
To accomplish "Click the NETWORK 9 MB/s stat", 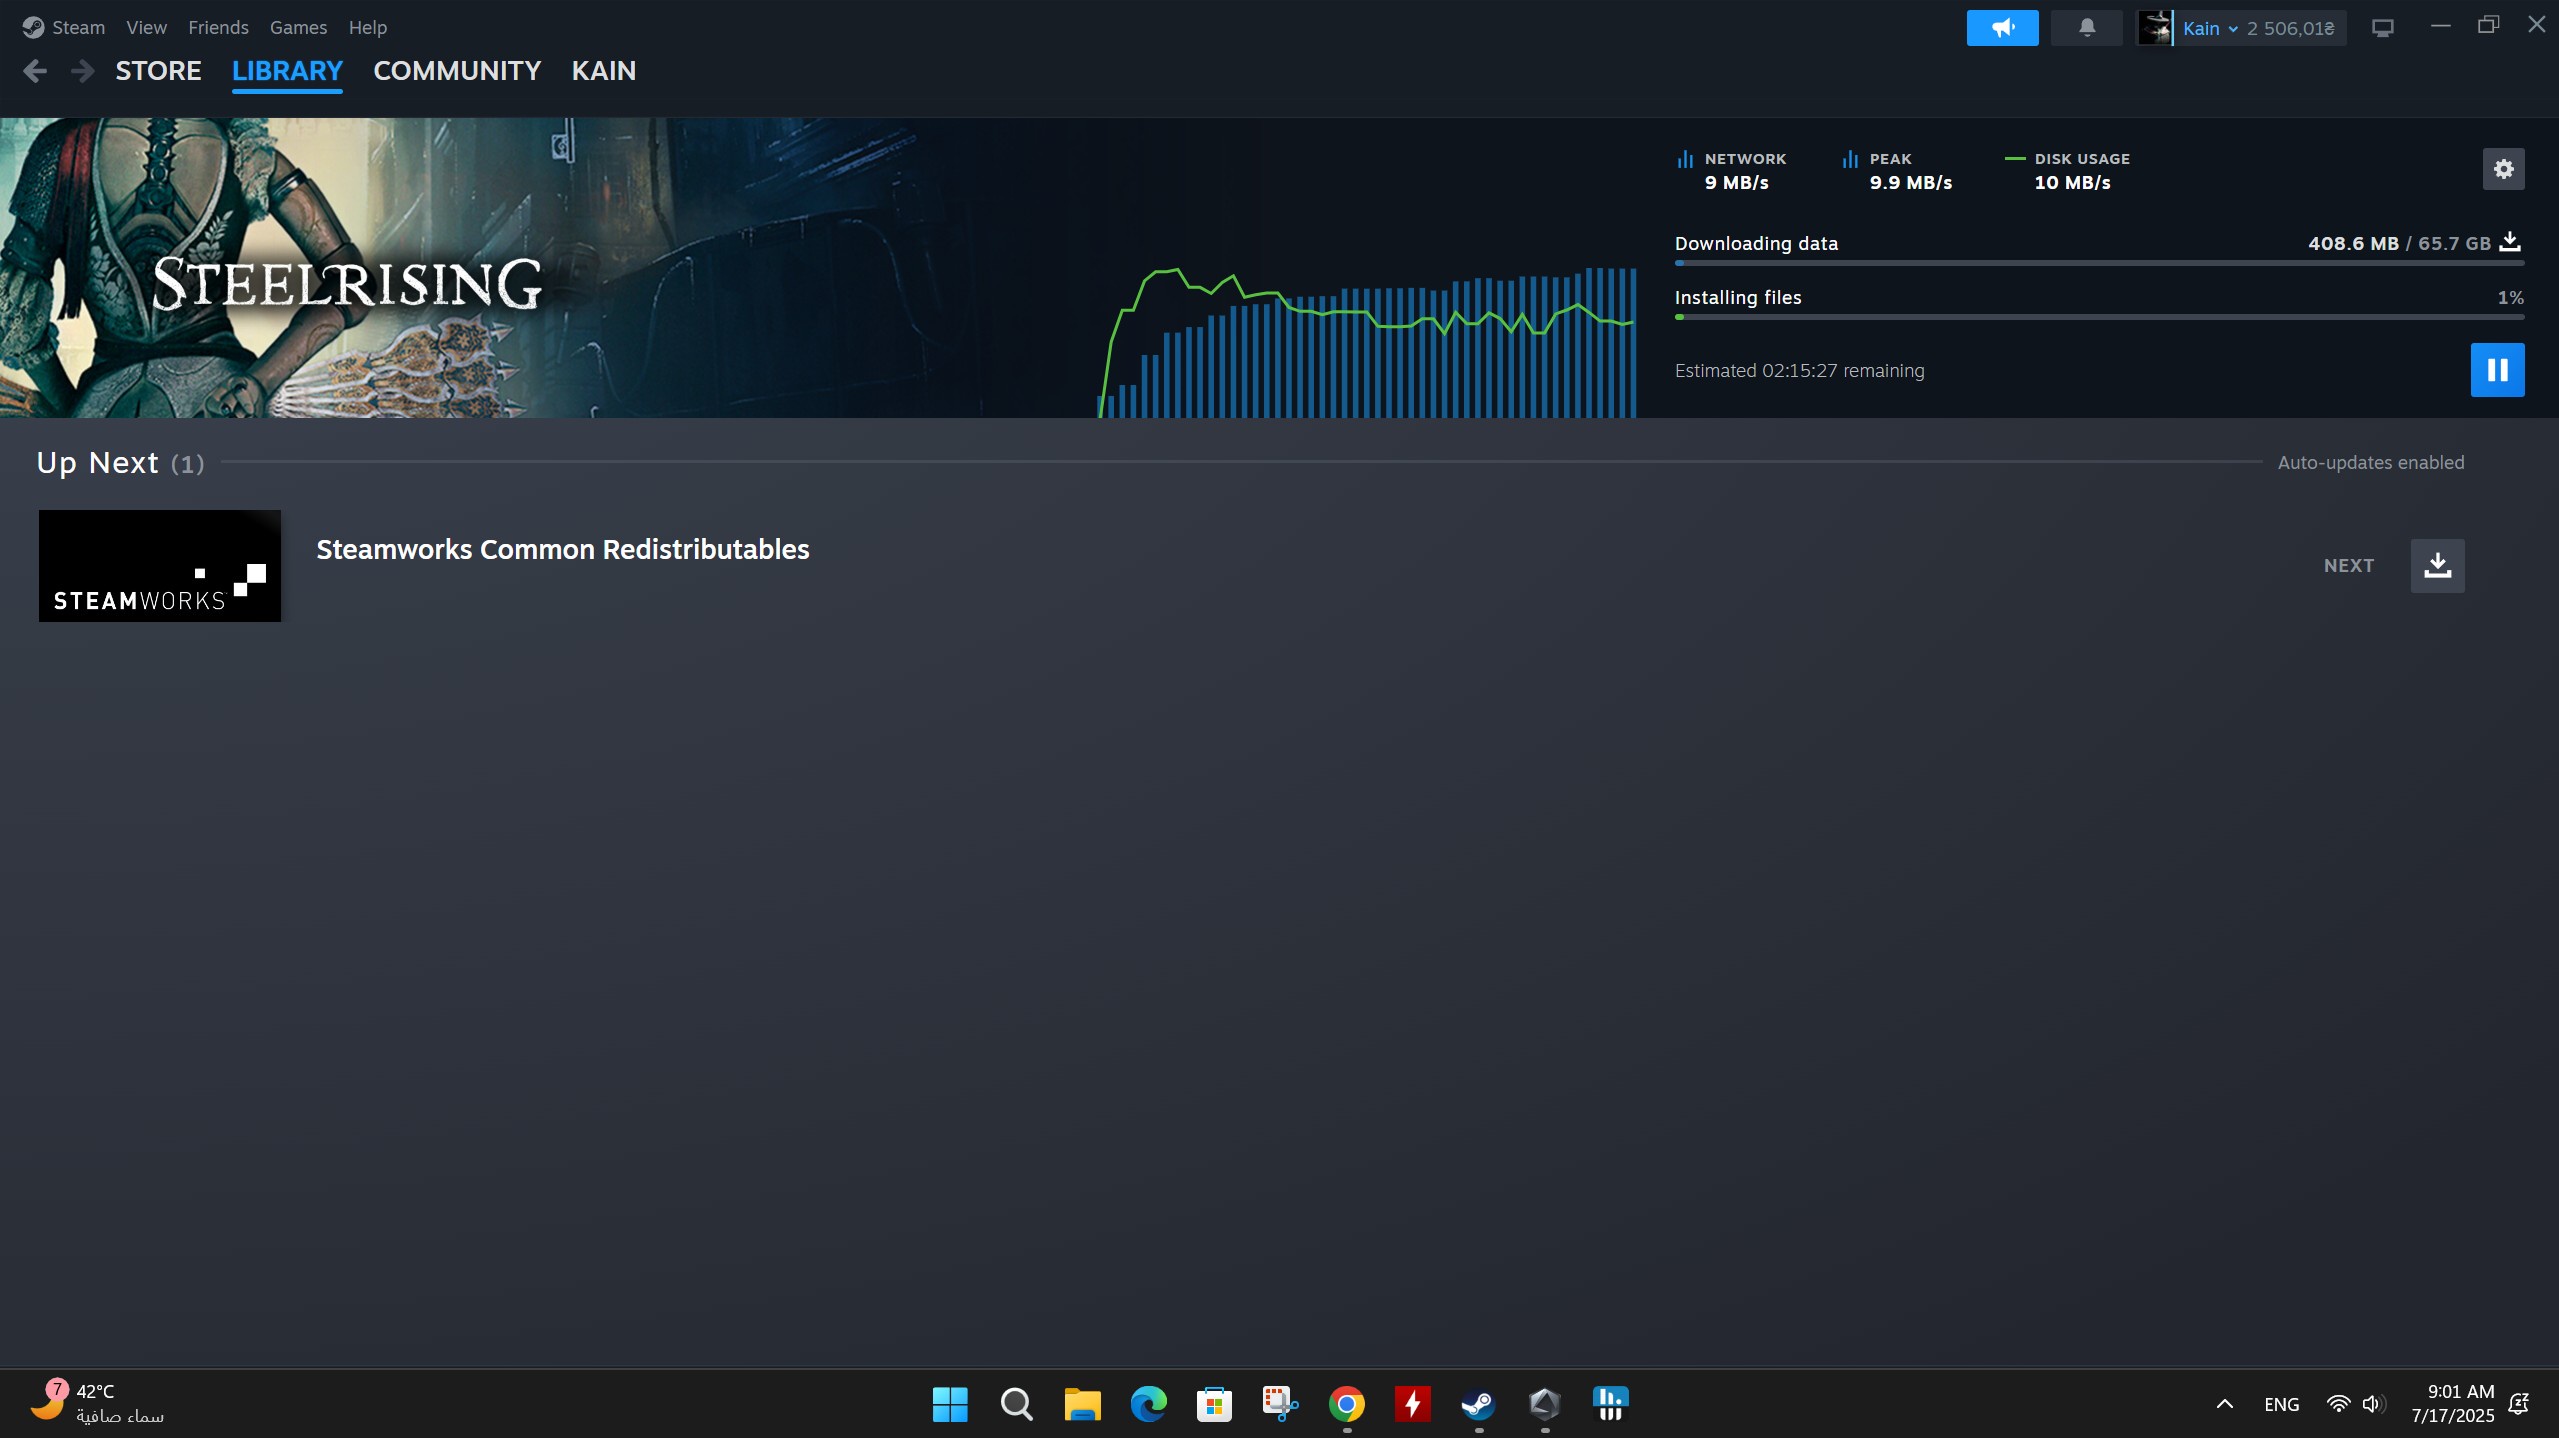I will click(1731, 171).
